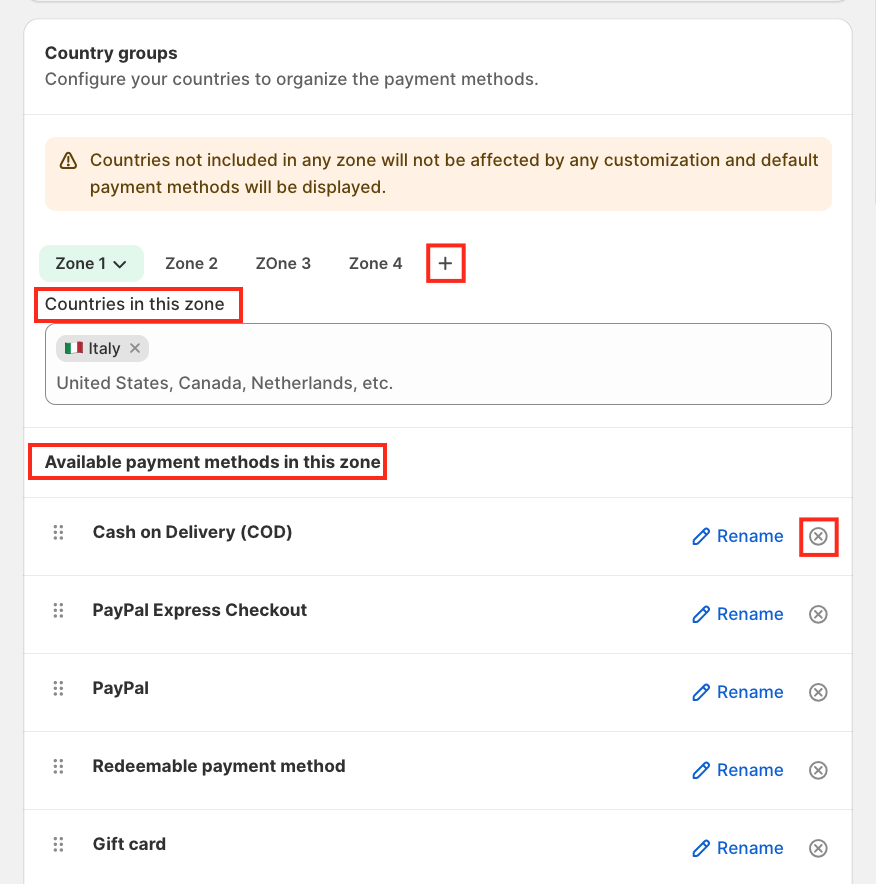The height and width of the screenshot is (884, 876).
Task: Click drag handle for Cash on Delivery
Action: pos(58,533)
